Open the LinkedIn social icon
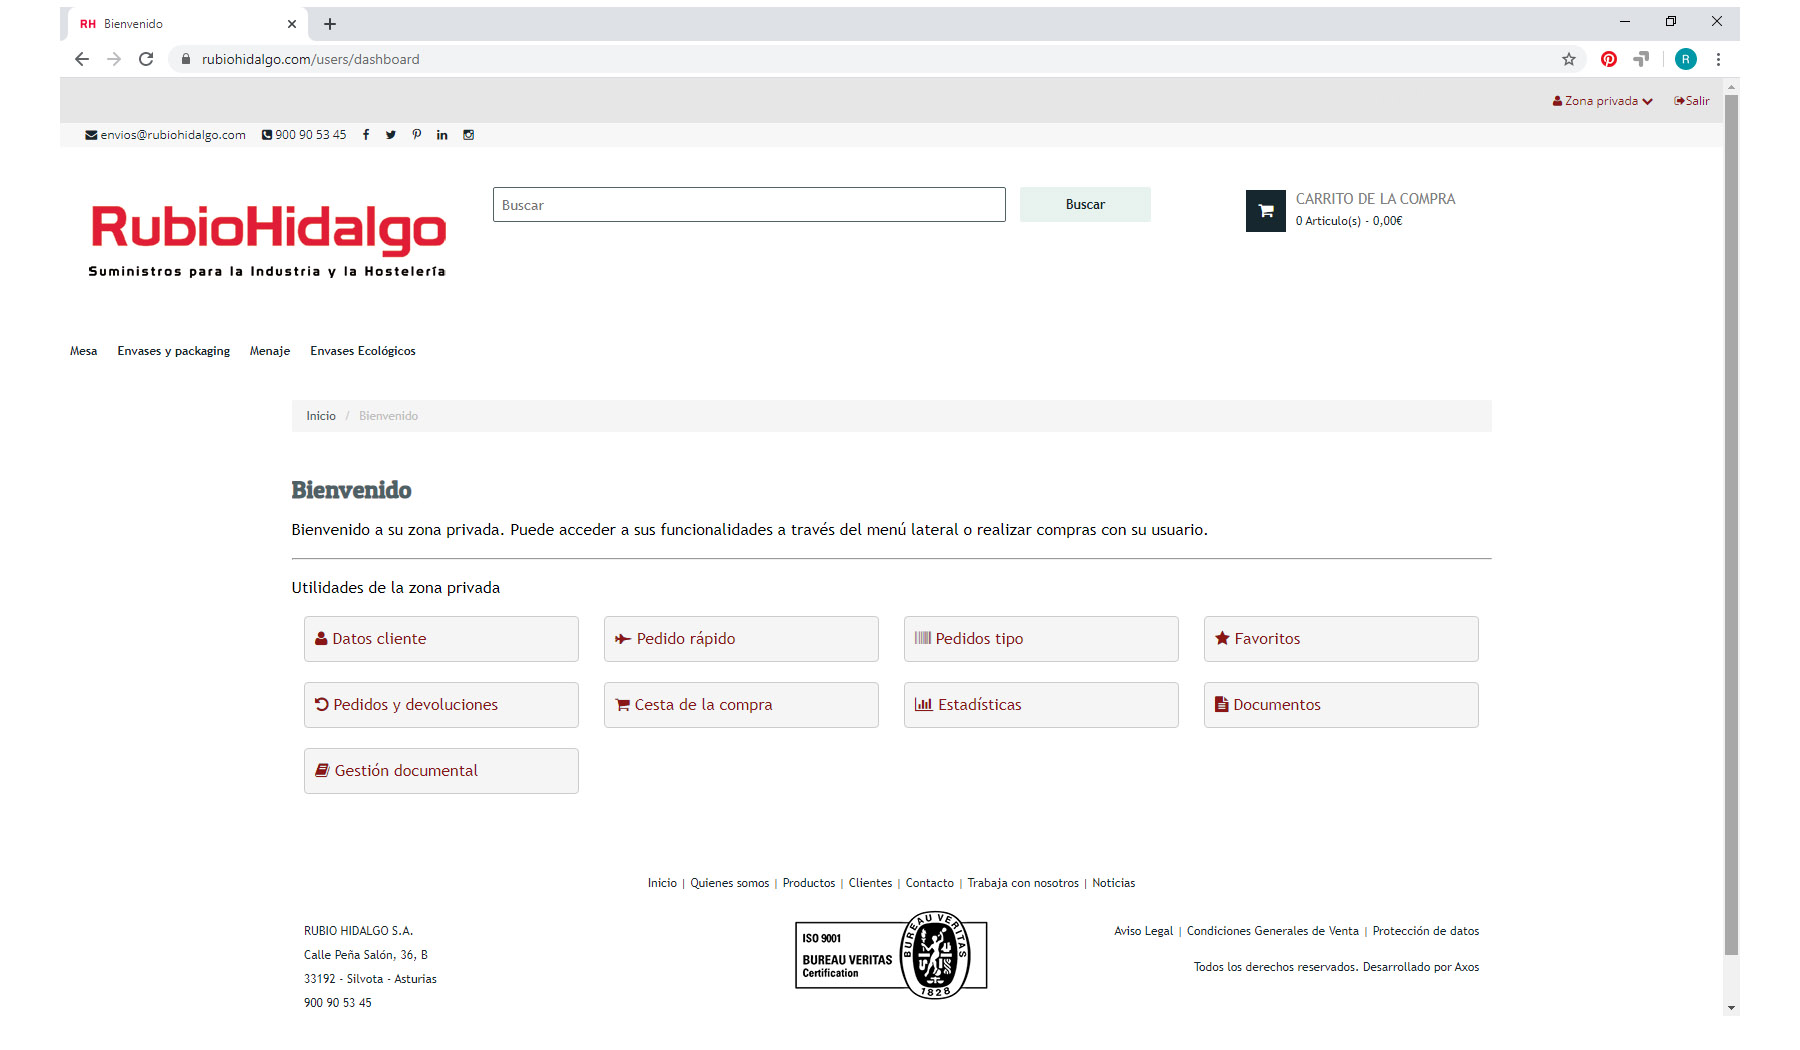 click(442, 135)
